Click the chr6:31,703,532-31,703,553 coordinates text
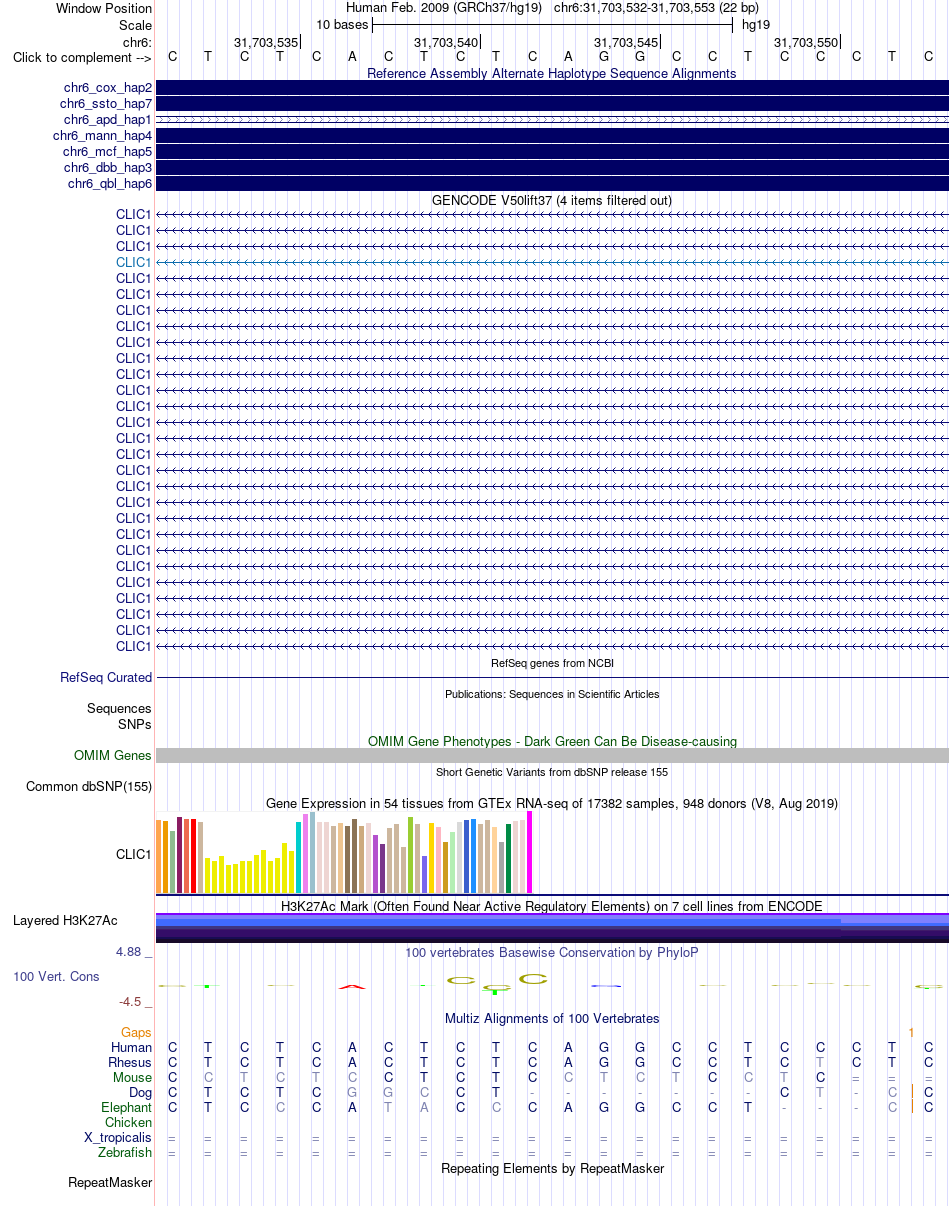The width and height of the screenshot is (950, 1206). pyautogui.click(x=656, y=8)
